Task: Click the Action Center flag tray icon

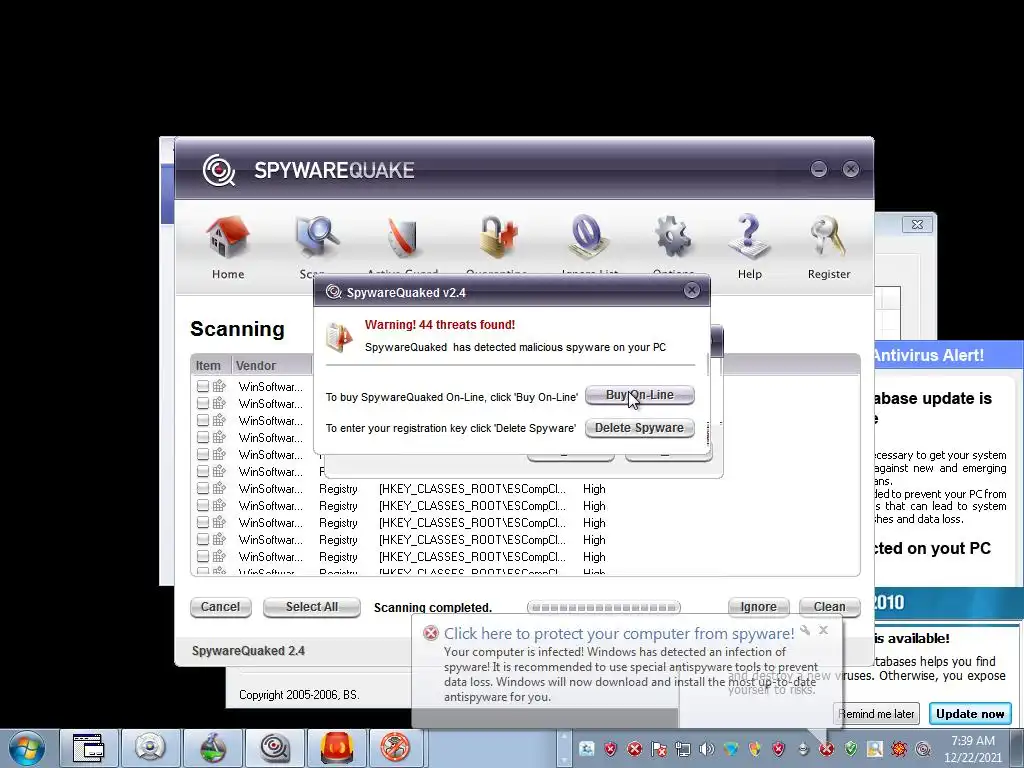Action: [659, 749]
